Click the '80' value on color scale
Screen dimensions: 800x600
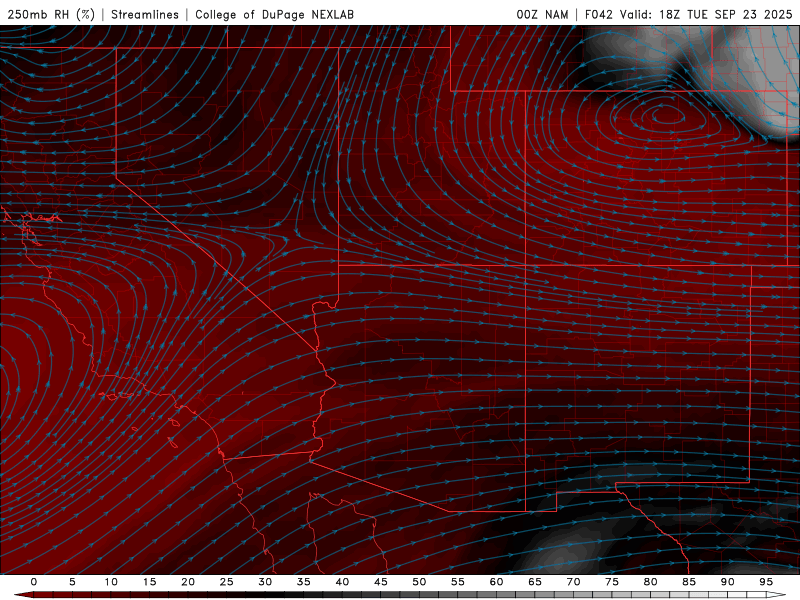coord(650,582)
